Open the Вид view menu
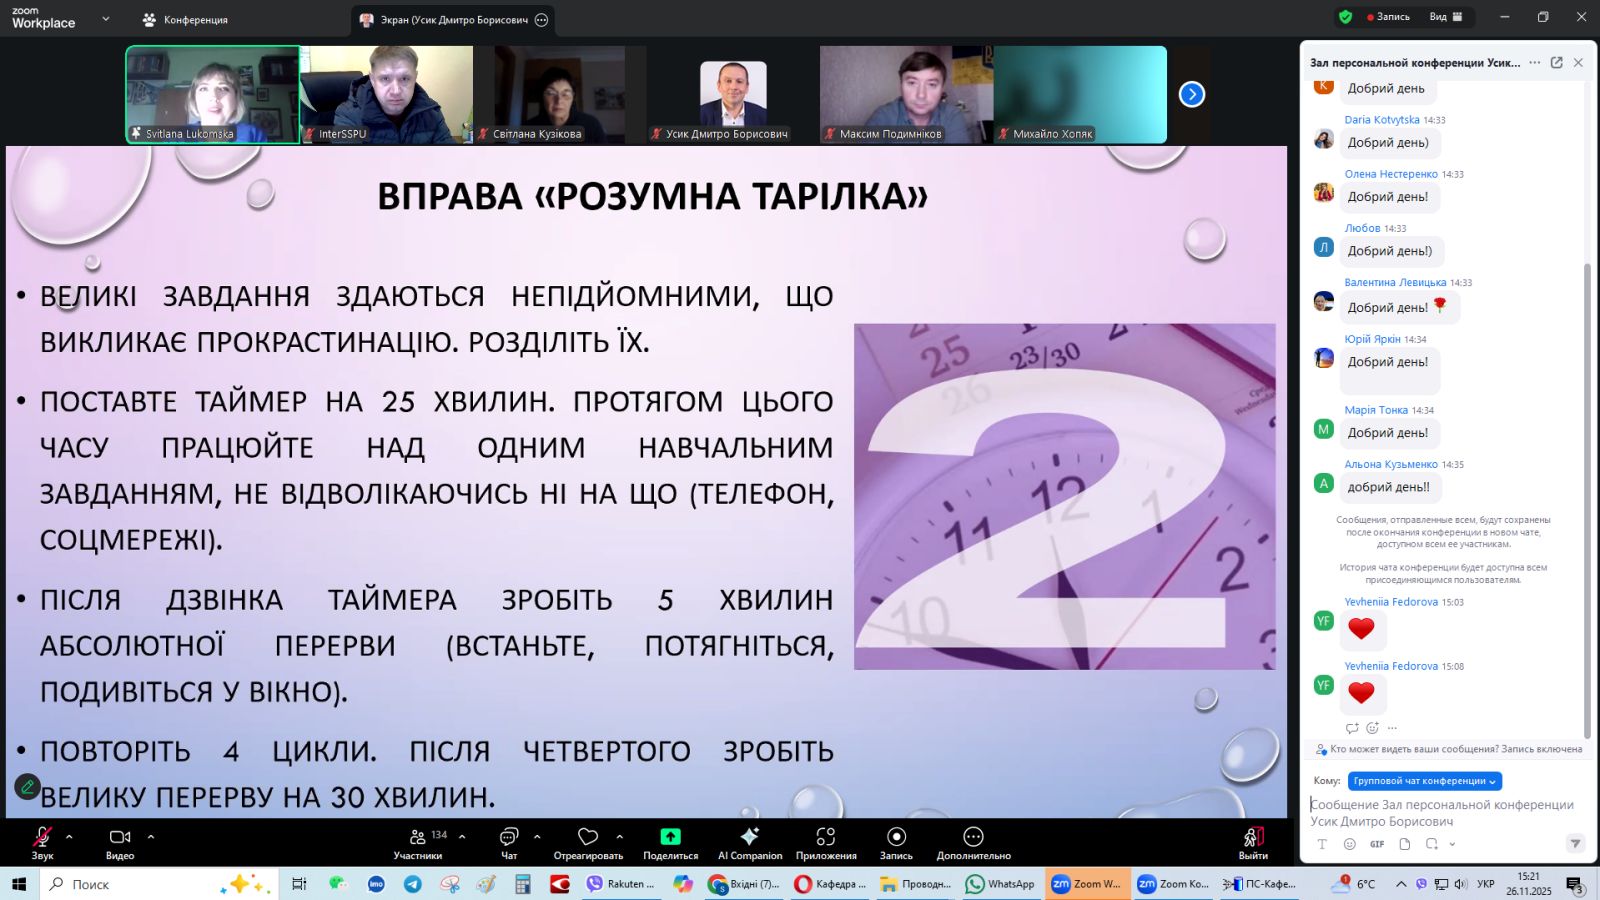This screenshot has height=900, width=1600. (x=1445, y=17)
